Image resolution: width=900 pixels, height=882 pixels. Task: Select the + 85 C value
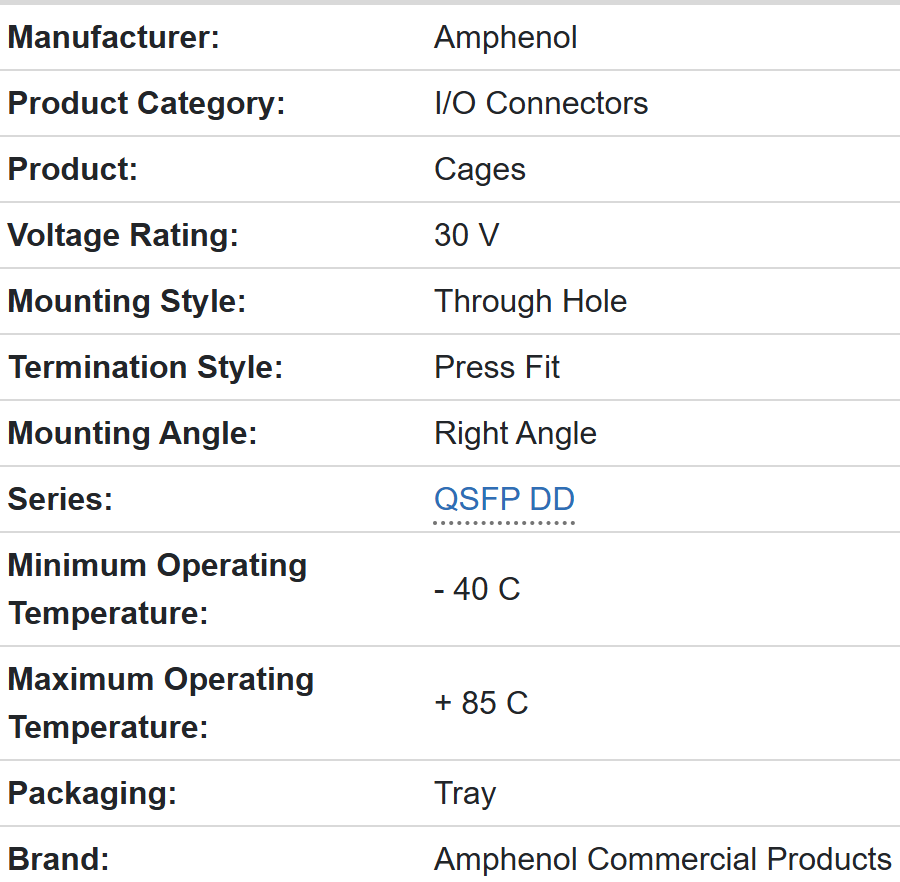(x=480, y=703)
